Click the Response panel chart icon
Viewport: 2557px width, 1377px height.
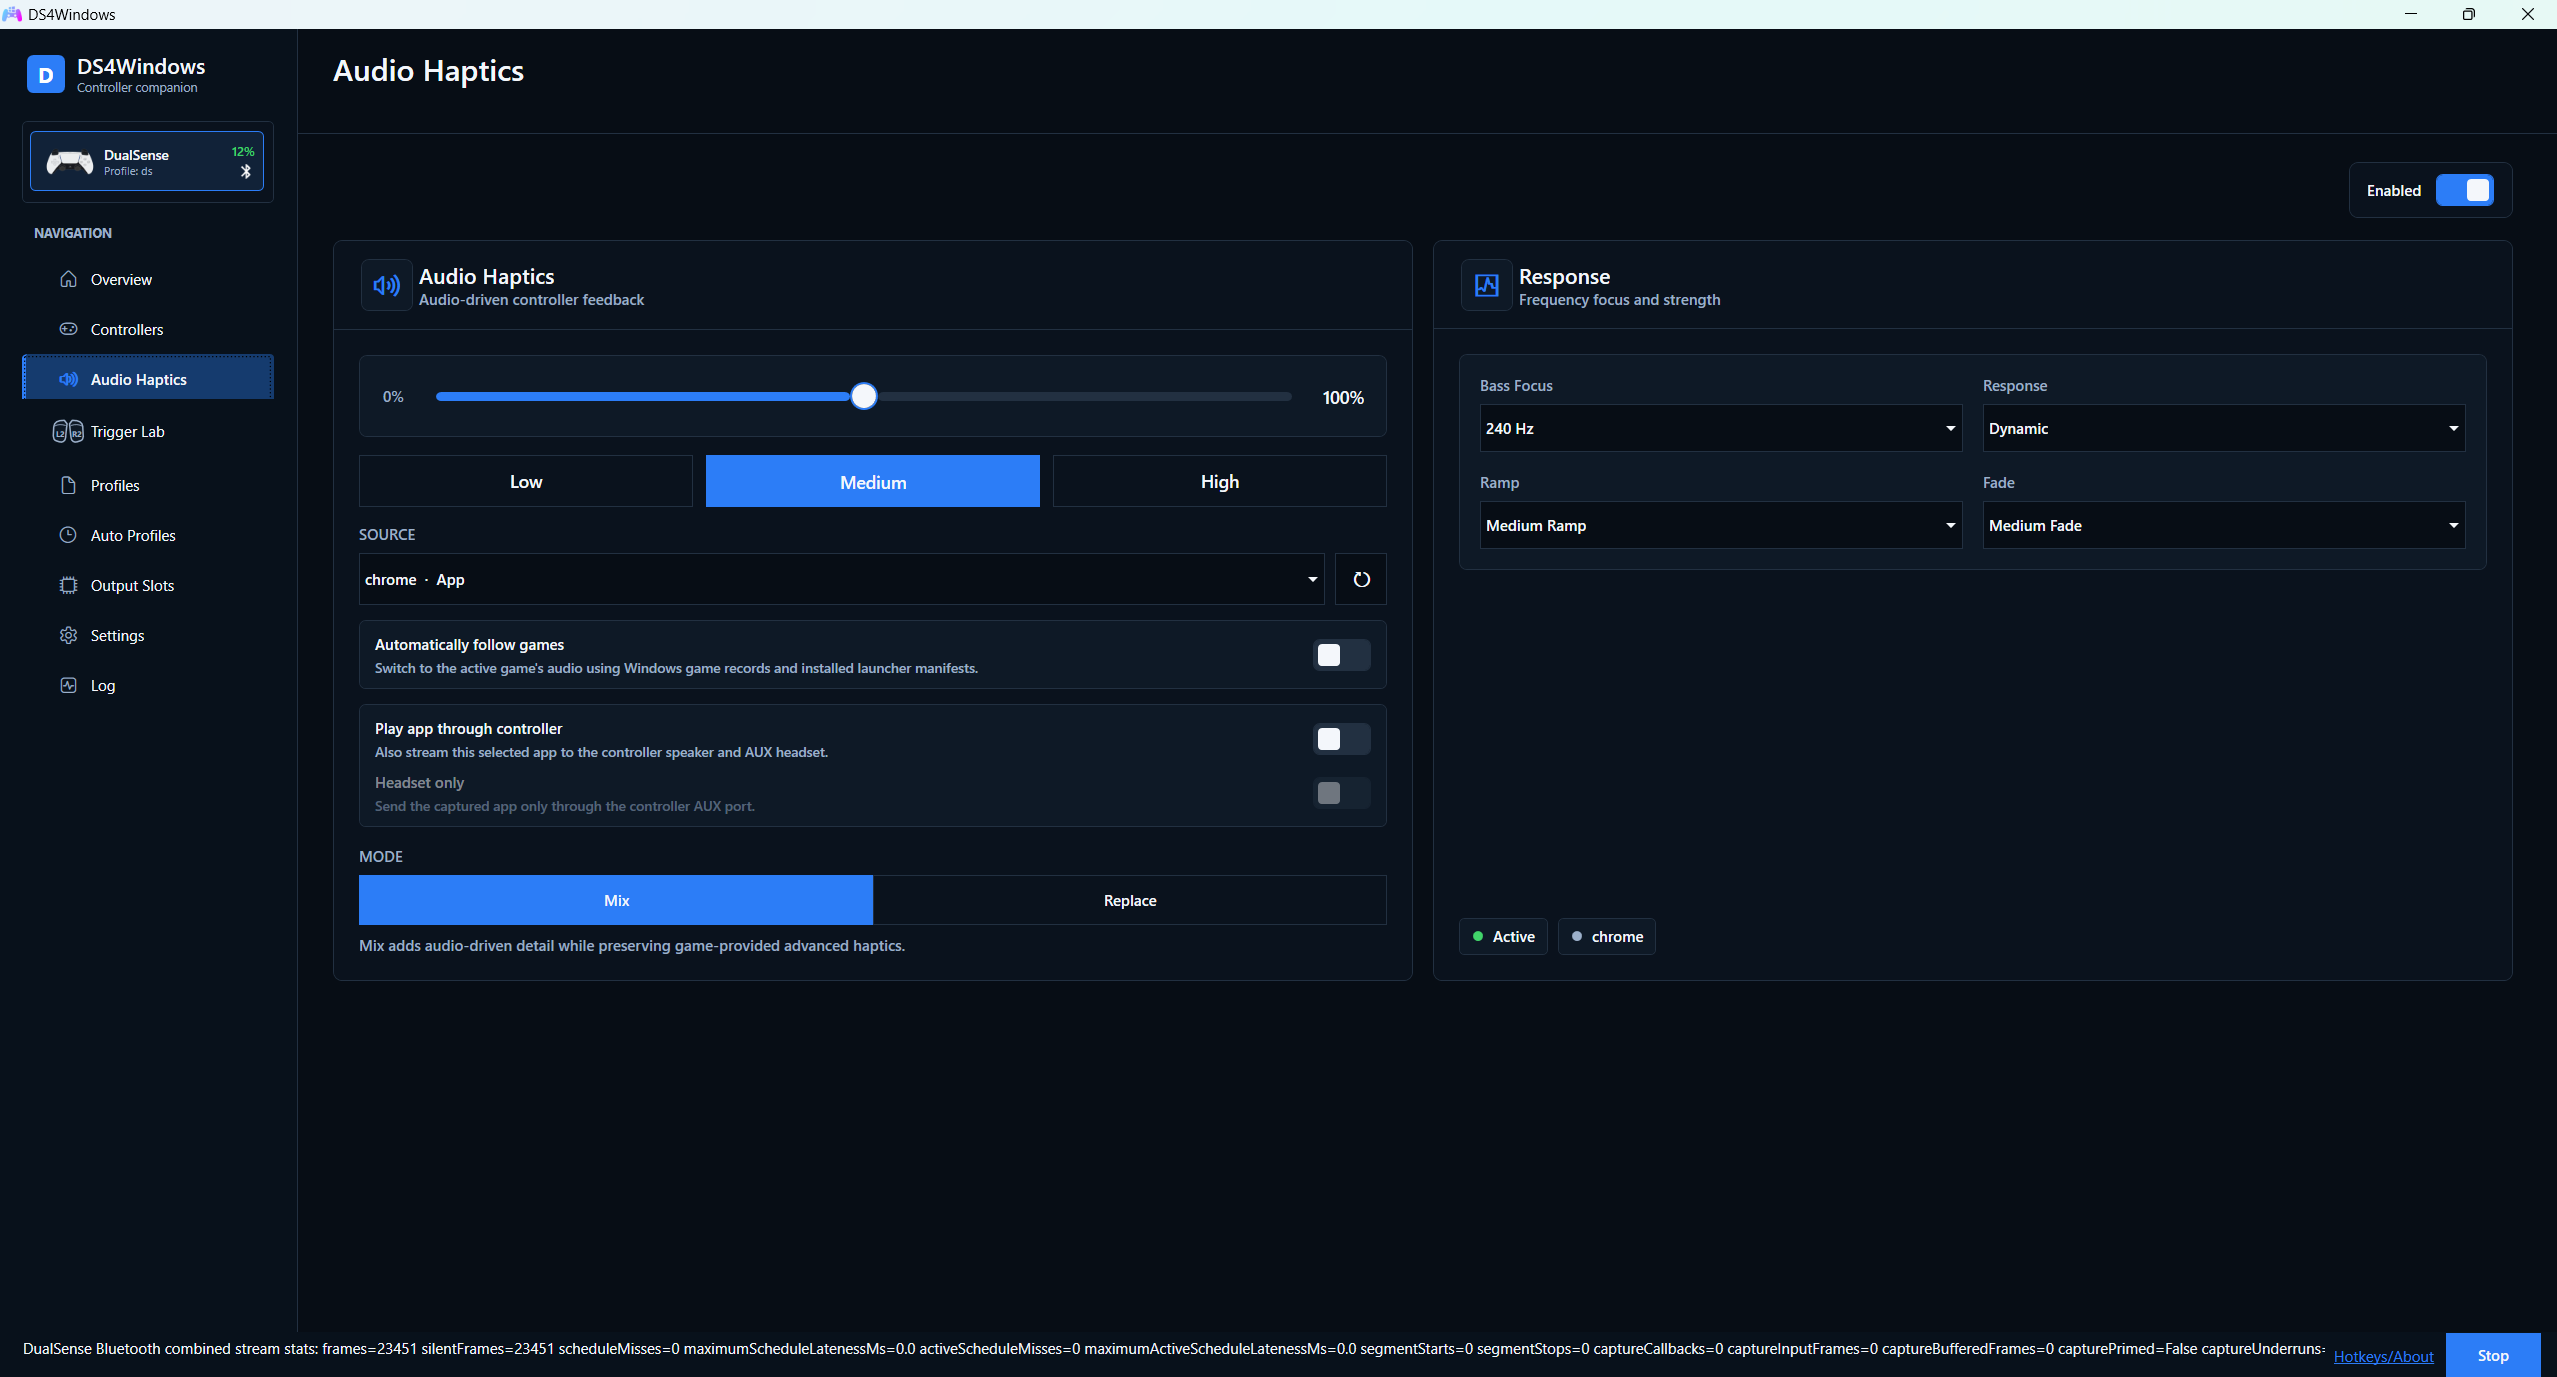pyautogui.click(x=1487, y=286)
